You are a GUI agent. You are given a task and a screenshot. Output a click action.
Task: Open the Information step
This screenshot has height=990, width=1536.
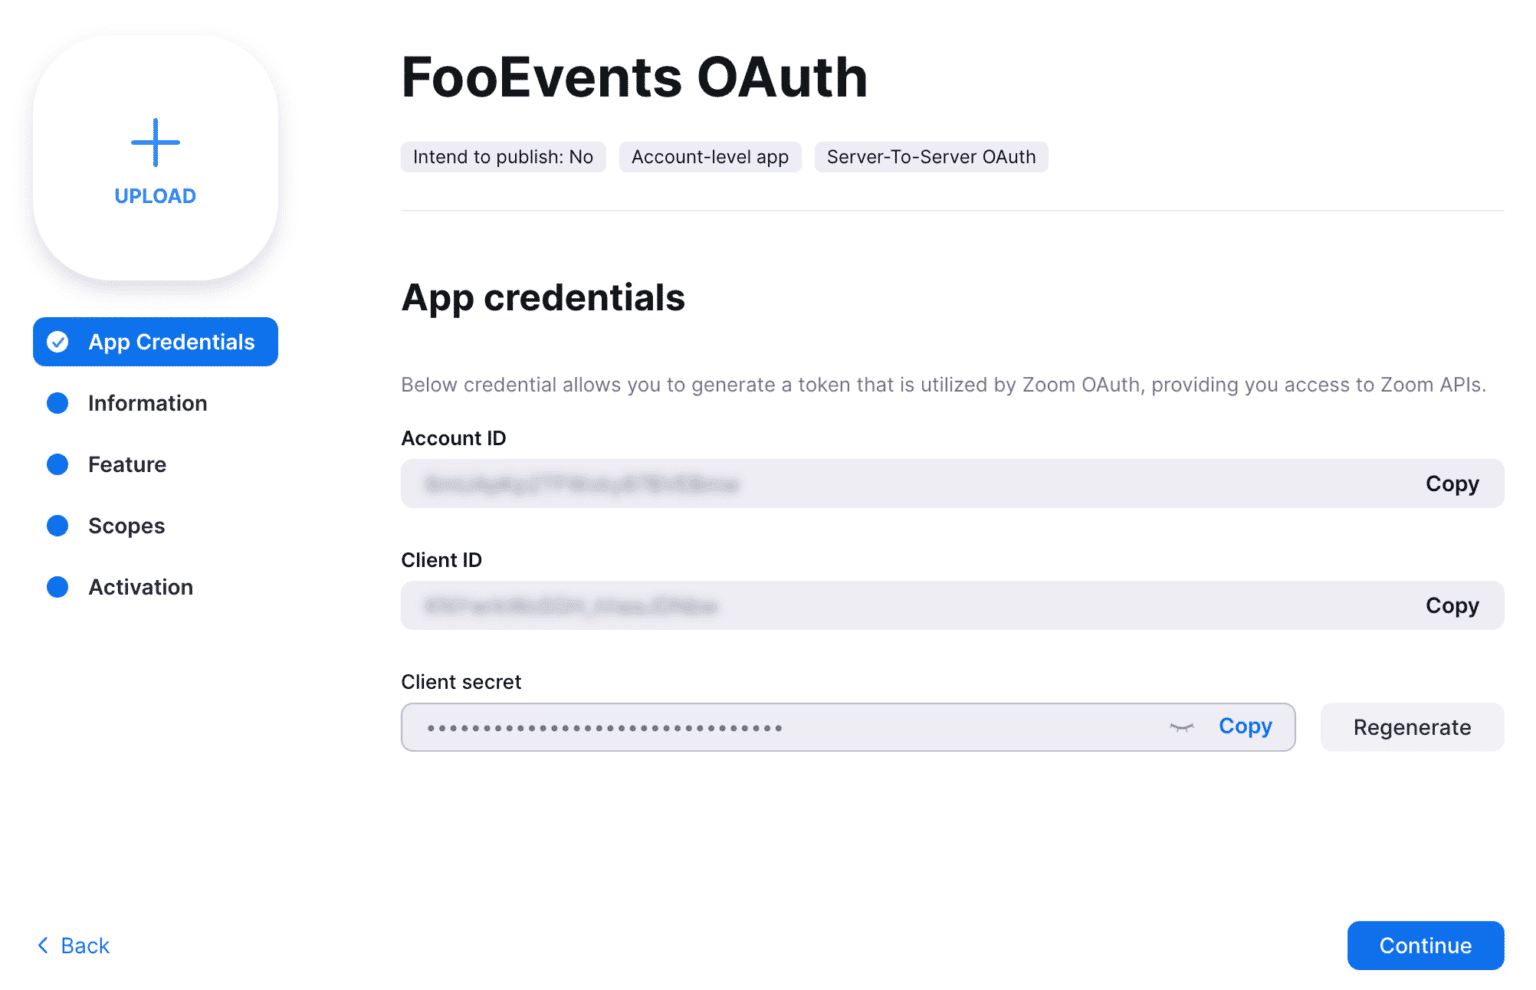pyautogui.click(x=147, y=403)
